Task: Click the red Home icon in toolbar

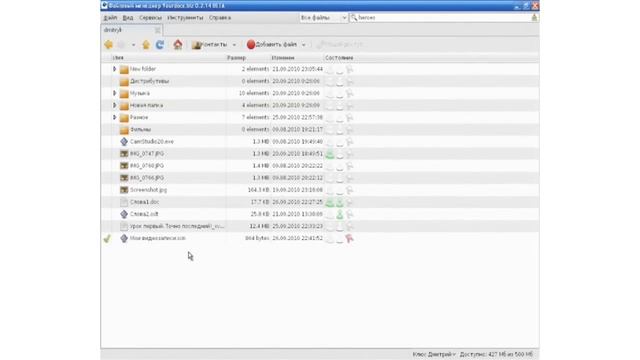Action: pyautogui.click(x=178, y=44)
